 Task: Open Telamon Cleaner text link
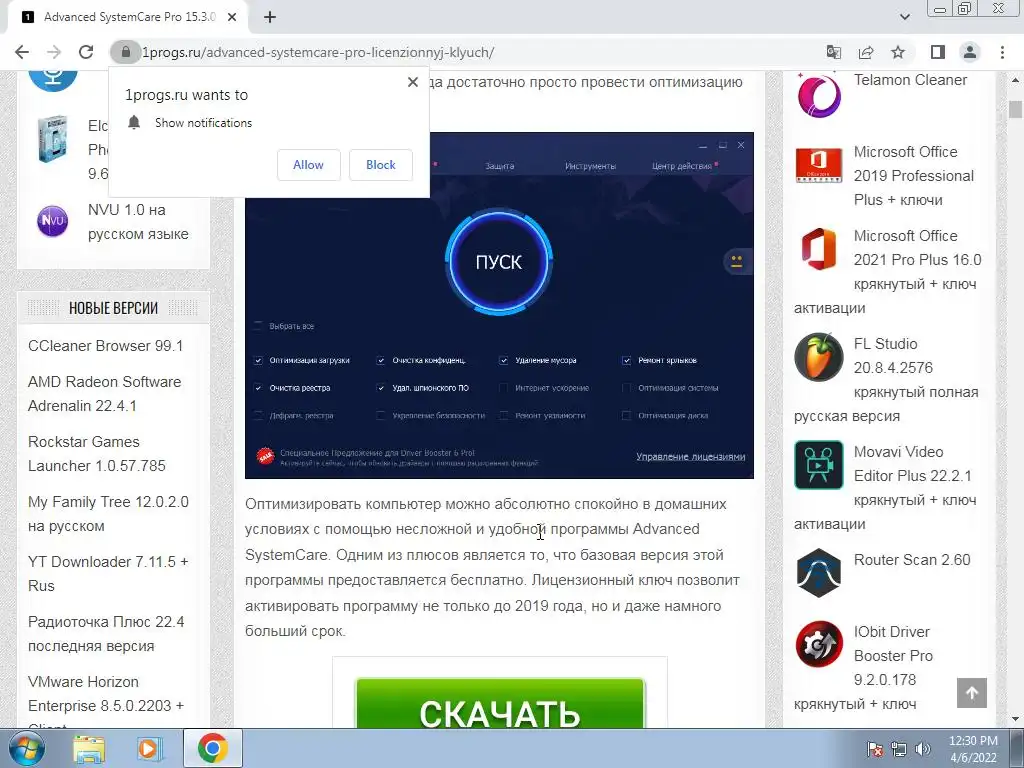coord(910,80)
